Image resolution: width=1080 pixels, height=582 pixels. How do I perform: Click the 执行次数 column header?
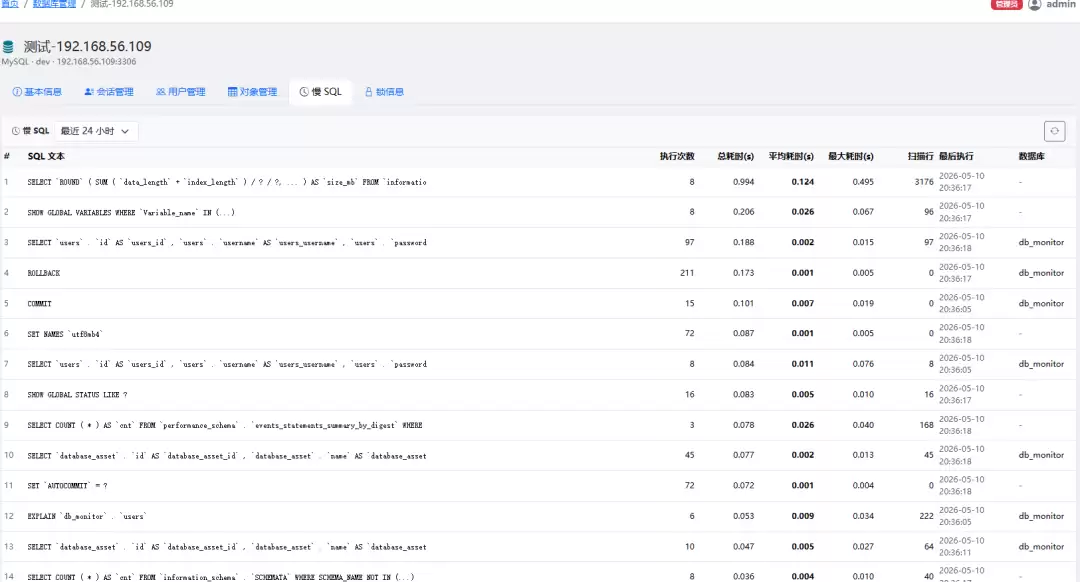click(677, 156)
